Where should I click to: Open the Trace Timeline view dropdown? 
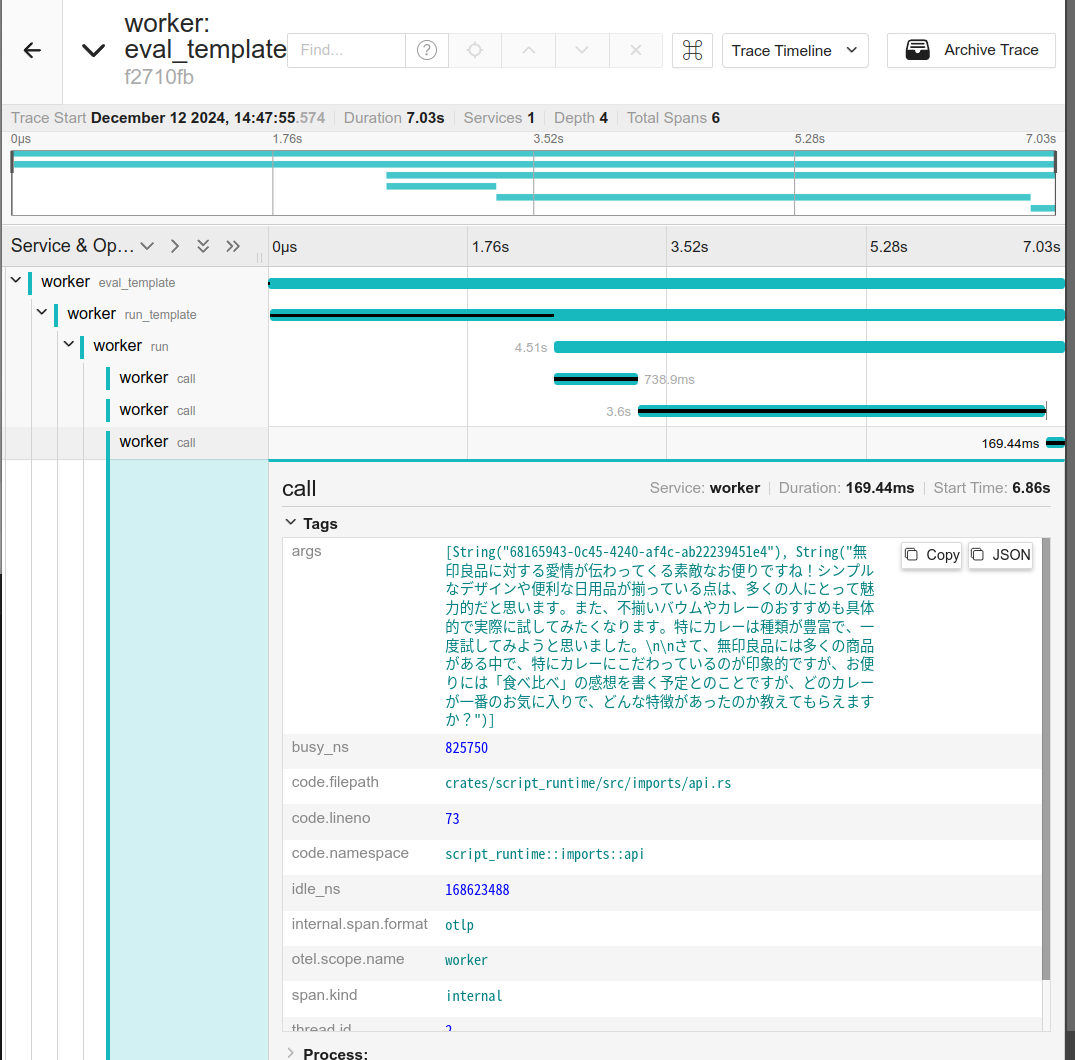(795, 50)
